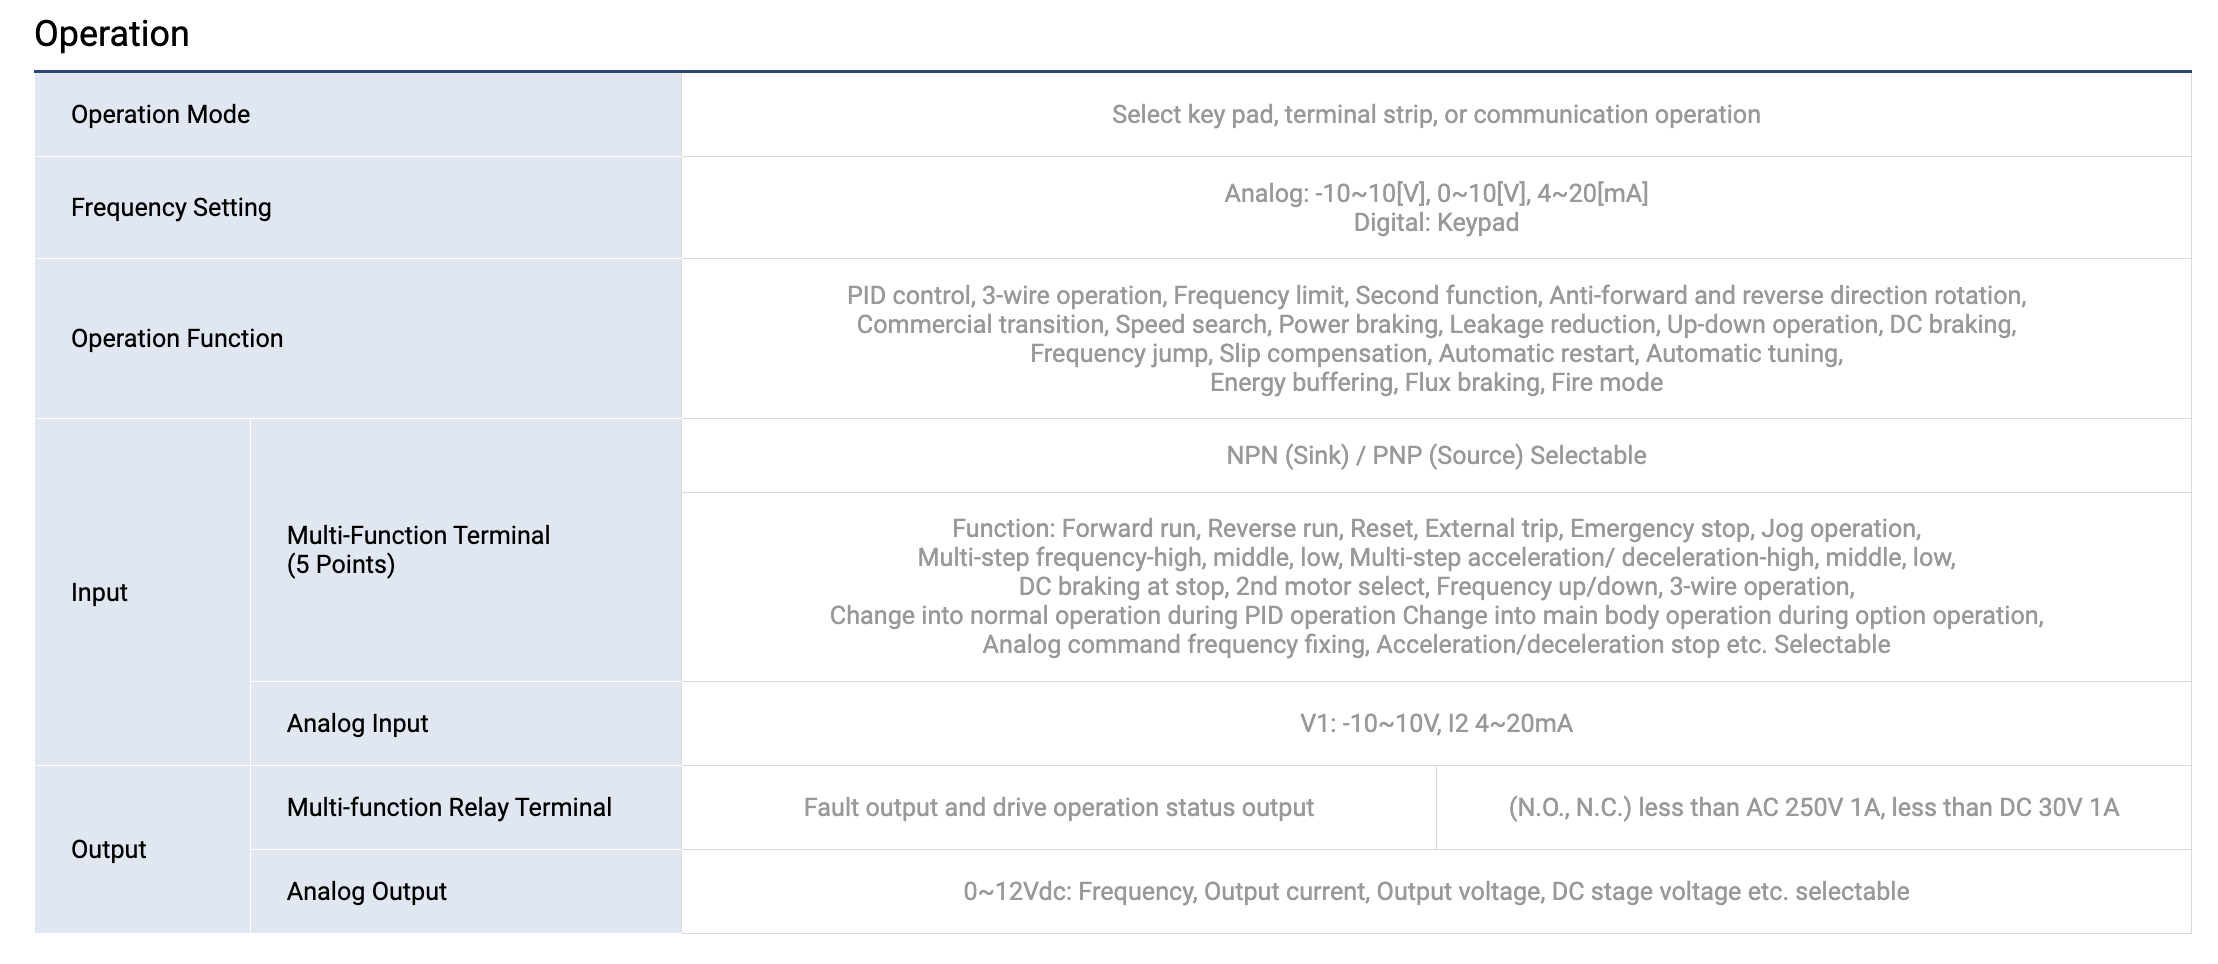The image size is (2218, 964).
Task: Click the Multi-function Relay Terminal label
Action: point(449,807)
